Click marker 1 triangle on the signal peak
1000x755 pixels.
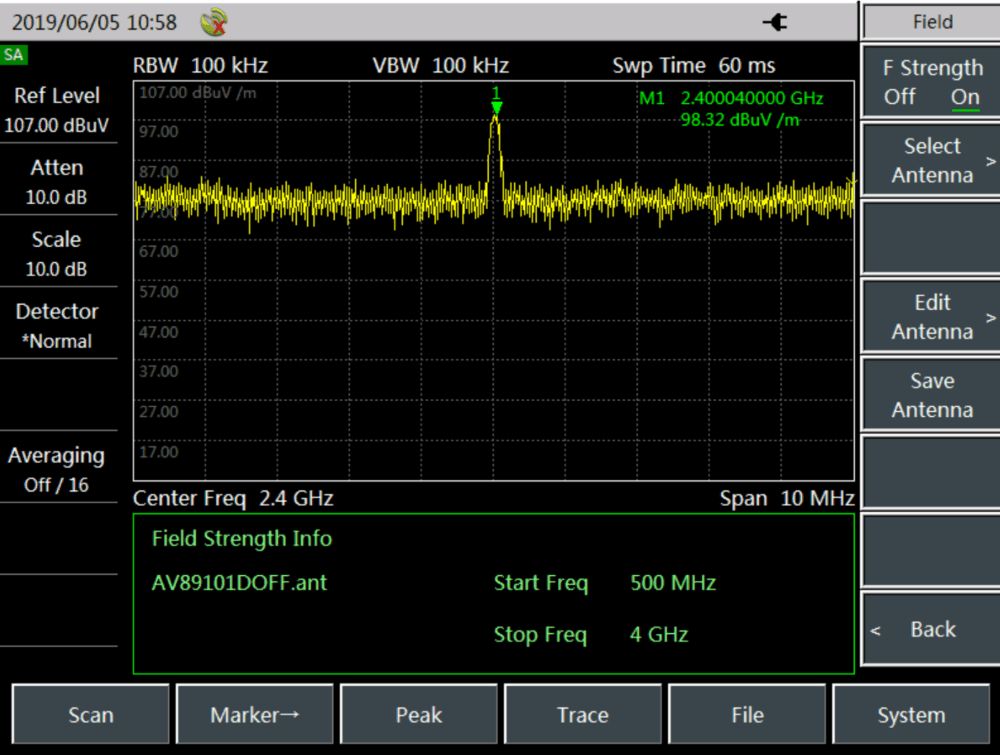click(496, 106)
